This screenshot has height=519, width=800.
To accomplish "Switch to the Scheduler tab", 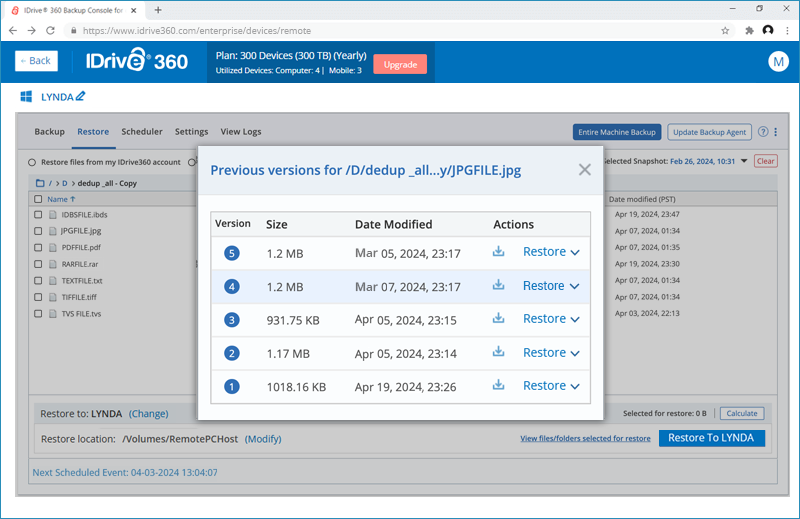I will tap(142, 132).
